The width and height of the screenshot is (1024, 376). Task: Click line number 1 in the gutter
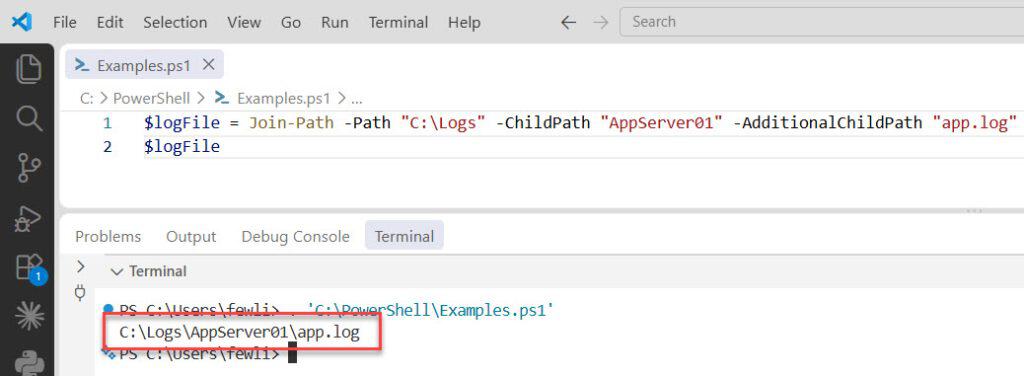coord(107,123)
